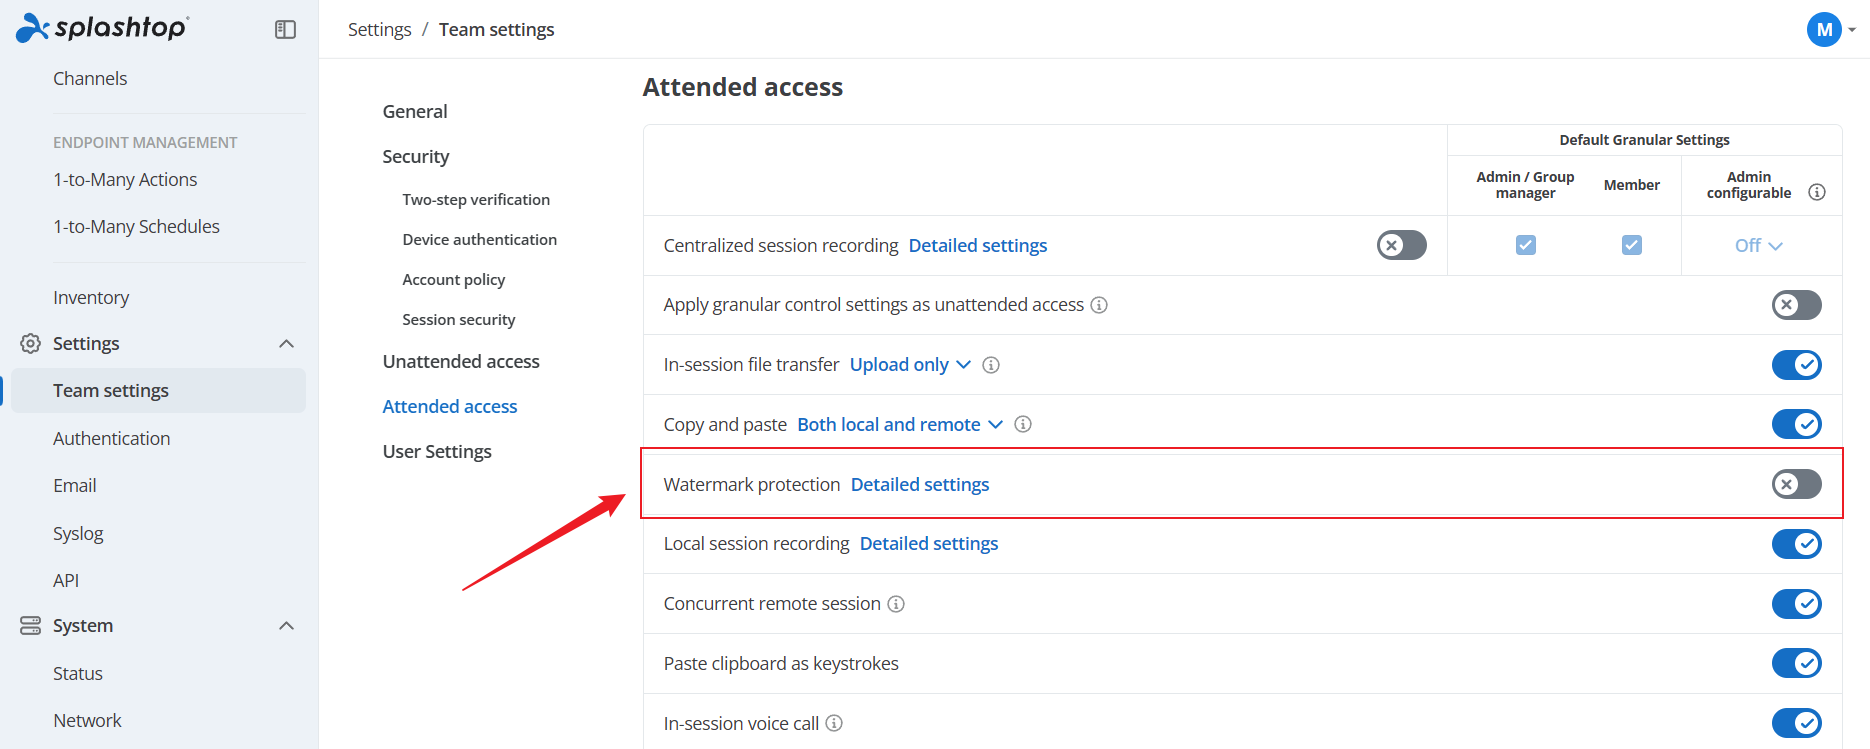The image size is (1870, 749).
Task: Open Watermark protection Detailed settings link
Action: (920, 484)
